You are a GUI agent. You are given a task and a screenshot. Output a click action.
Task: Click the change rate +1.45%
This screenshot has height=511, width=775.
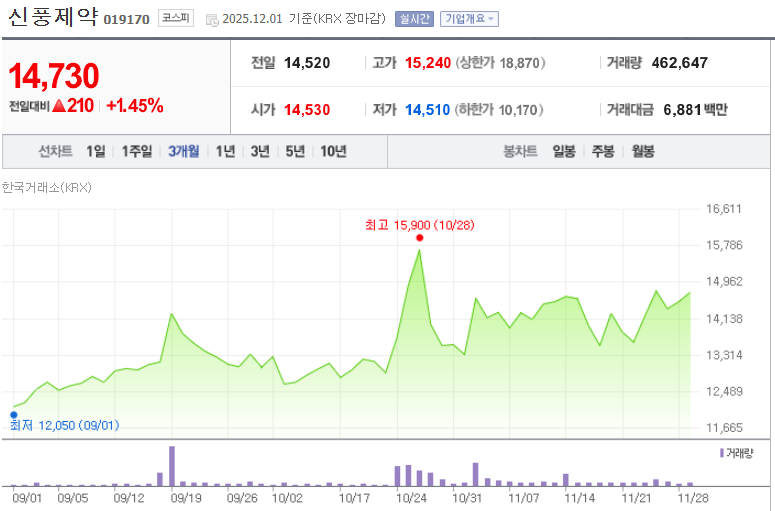pyautogui.click(x=135, y=105)
